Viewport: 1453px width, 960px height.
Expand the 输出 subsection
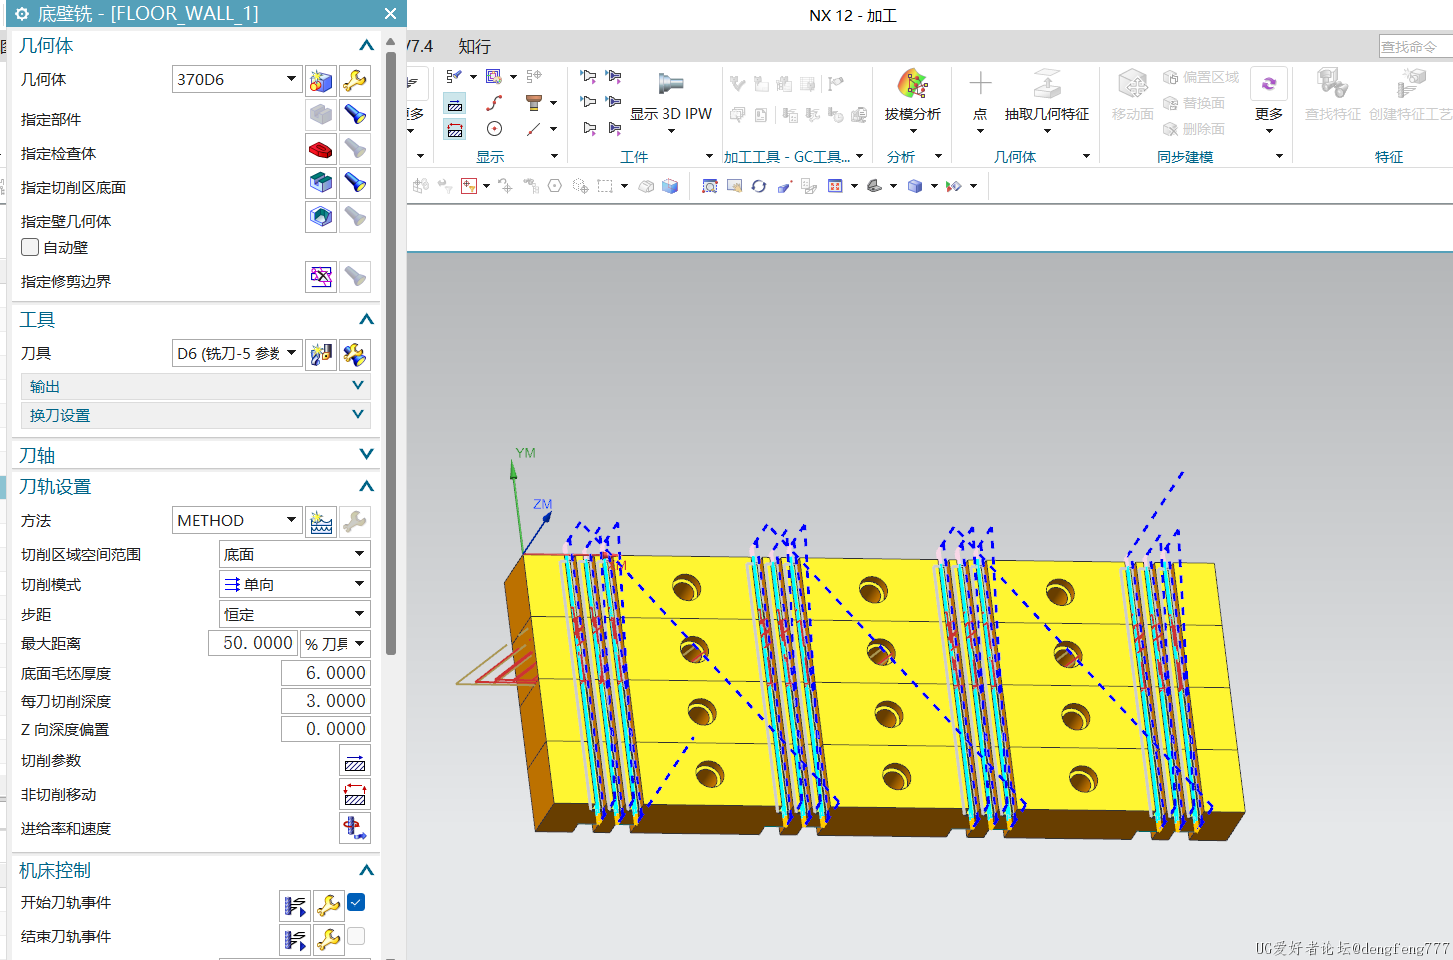[195, 386]
